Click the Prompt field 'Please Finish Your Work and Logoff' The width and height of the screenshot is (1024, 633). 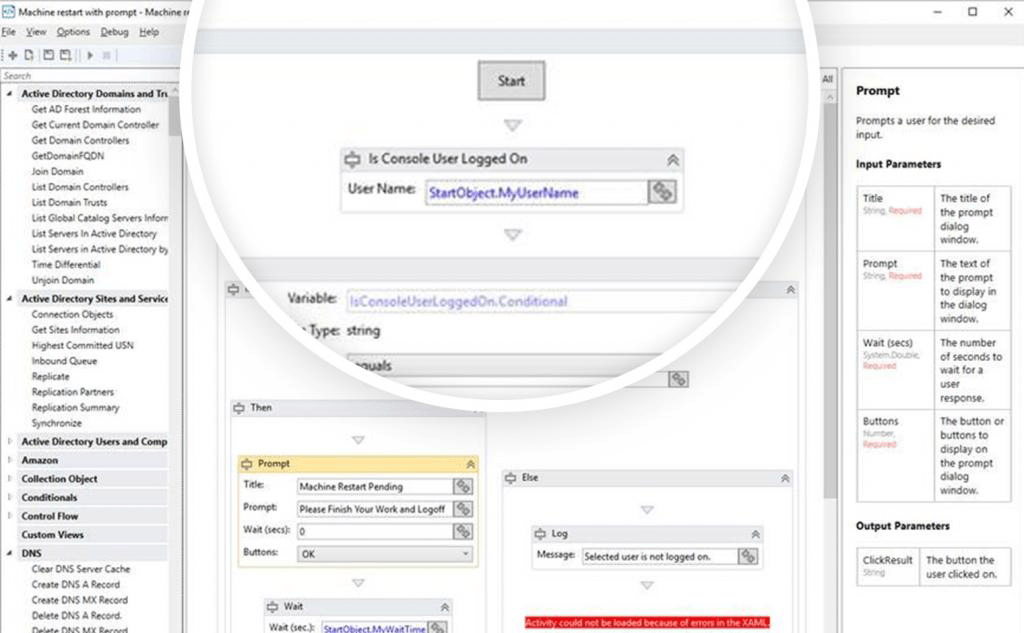pyautogui.click(x=375, y=509)
